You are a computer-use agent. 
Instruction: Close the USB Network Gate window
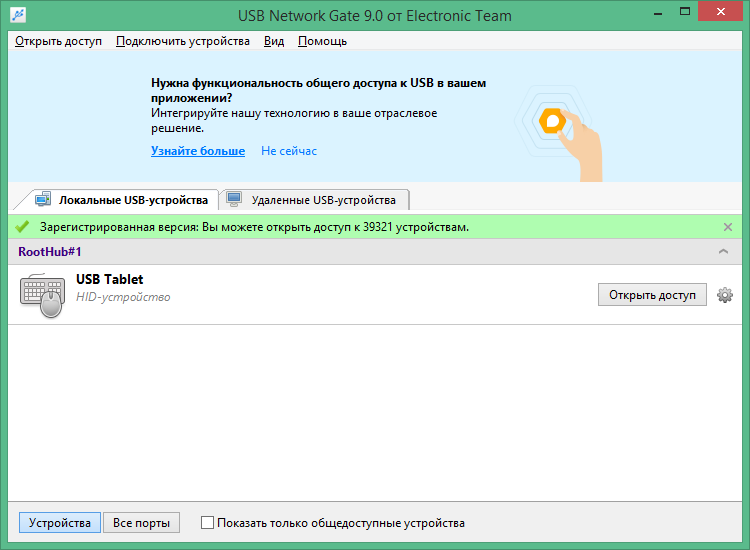721,11
